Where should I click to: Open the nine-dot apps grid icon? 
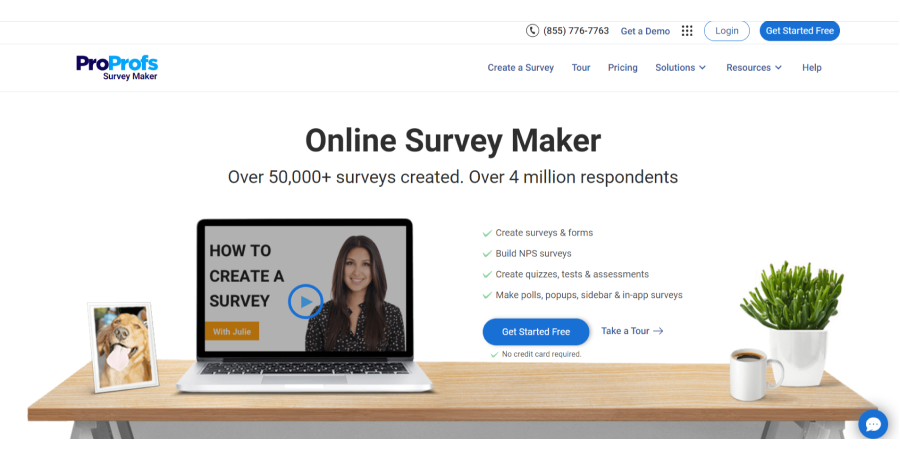[x=687, y=31]
